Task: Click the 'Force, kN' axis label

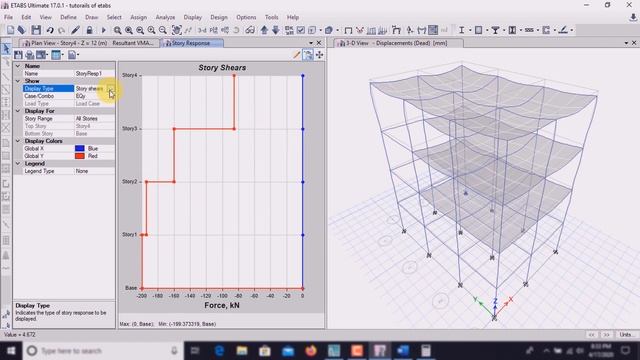Action: tap(222, 305)
